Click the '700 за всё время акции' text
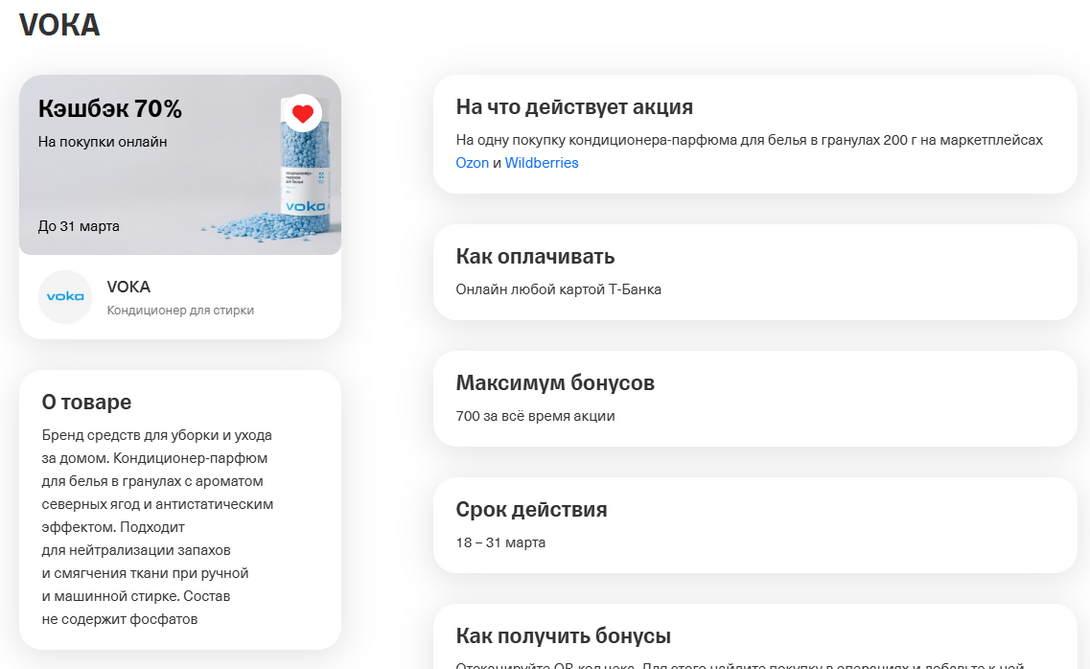Image resolution: width=1090 pixels, height=669 pixels. (x=535, y=416)
